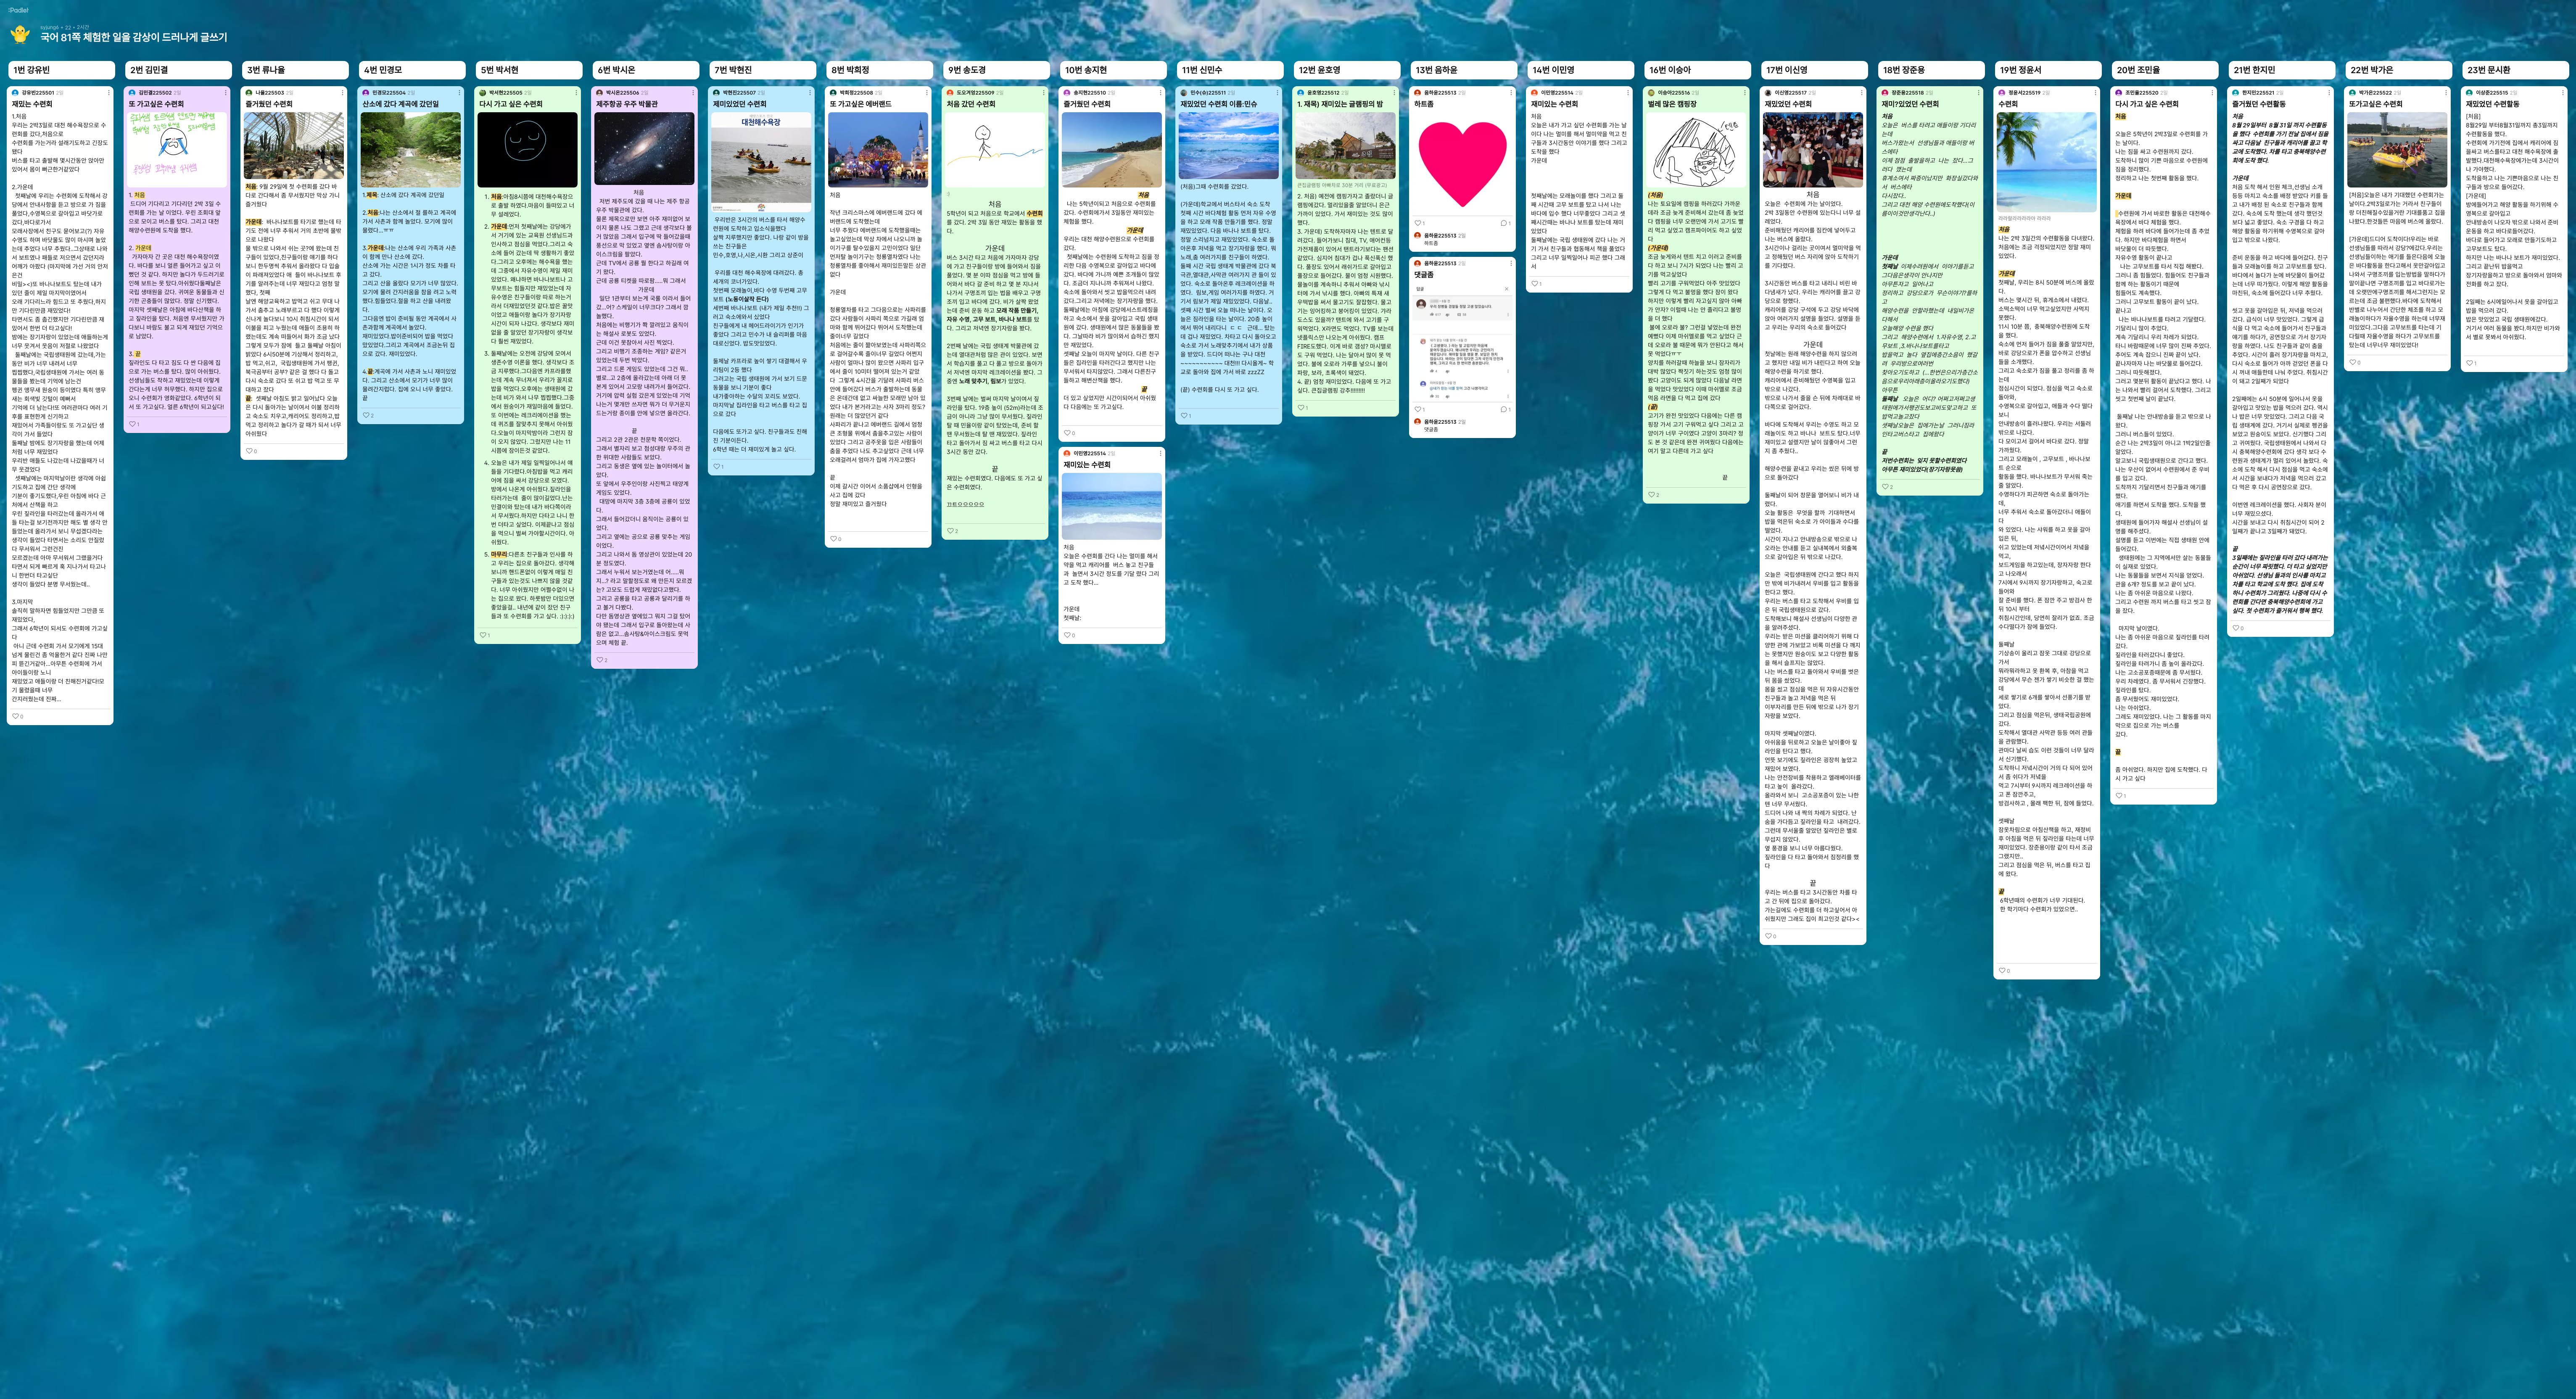The width and height of the screenshot is (2576, 1399).
Task: Open three-dot menu on 민경모225504's post
Action: [x=459, y=93]
